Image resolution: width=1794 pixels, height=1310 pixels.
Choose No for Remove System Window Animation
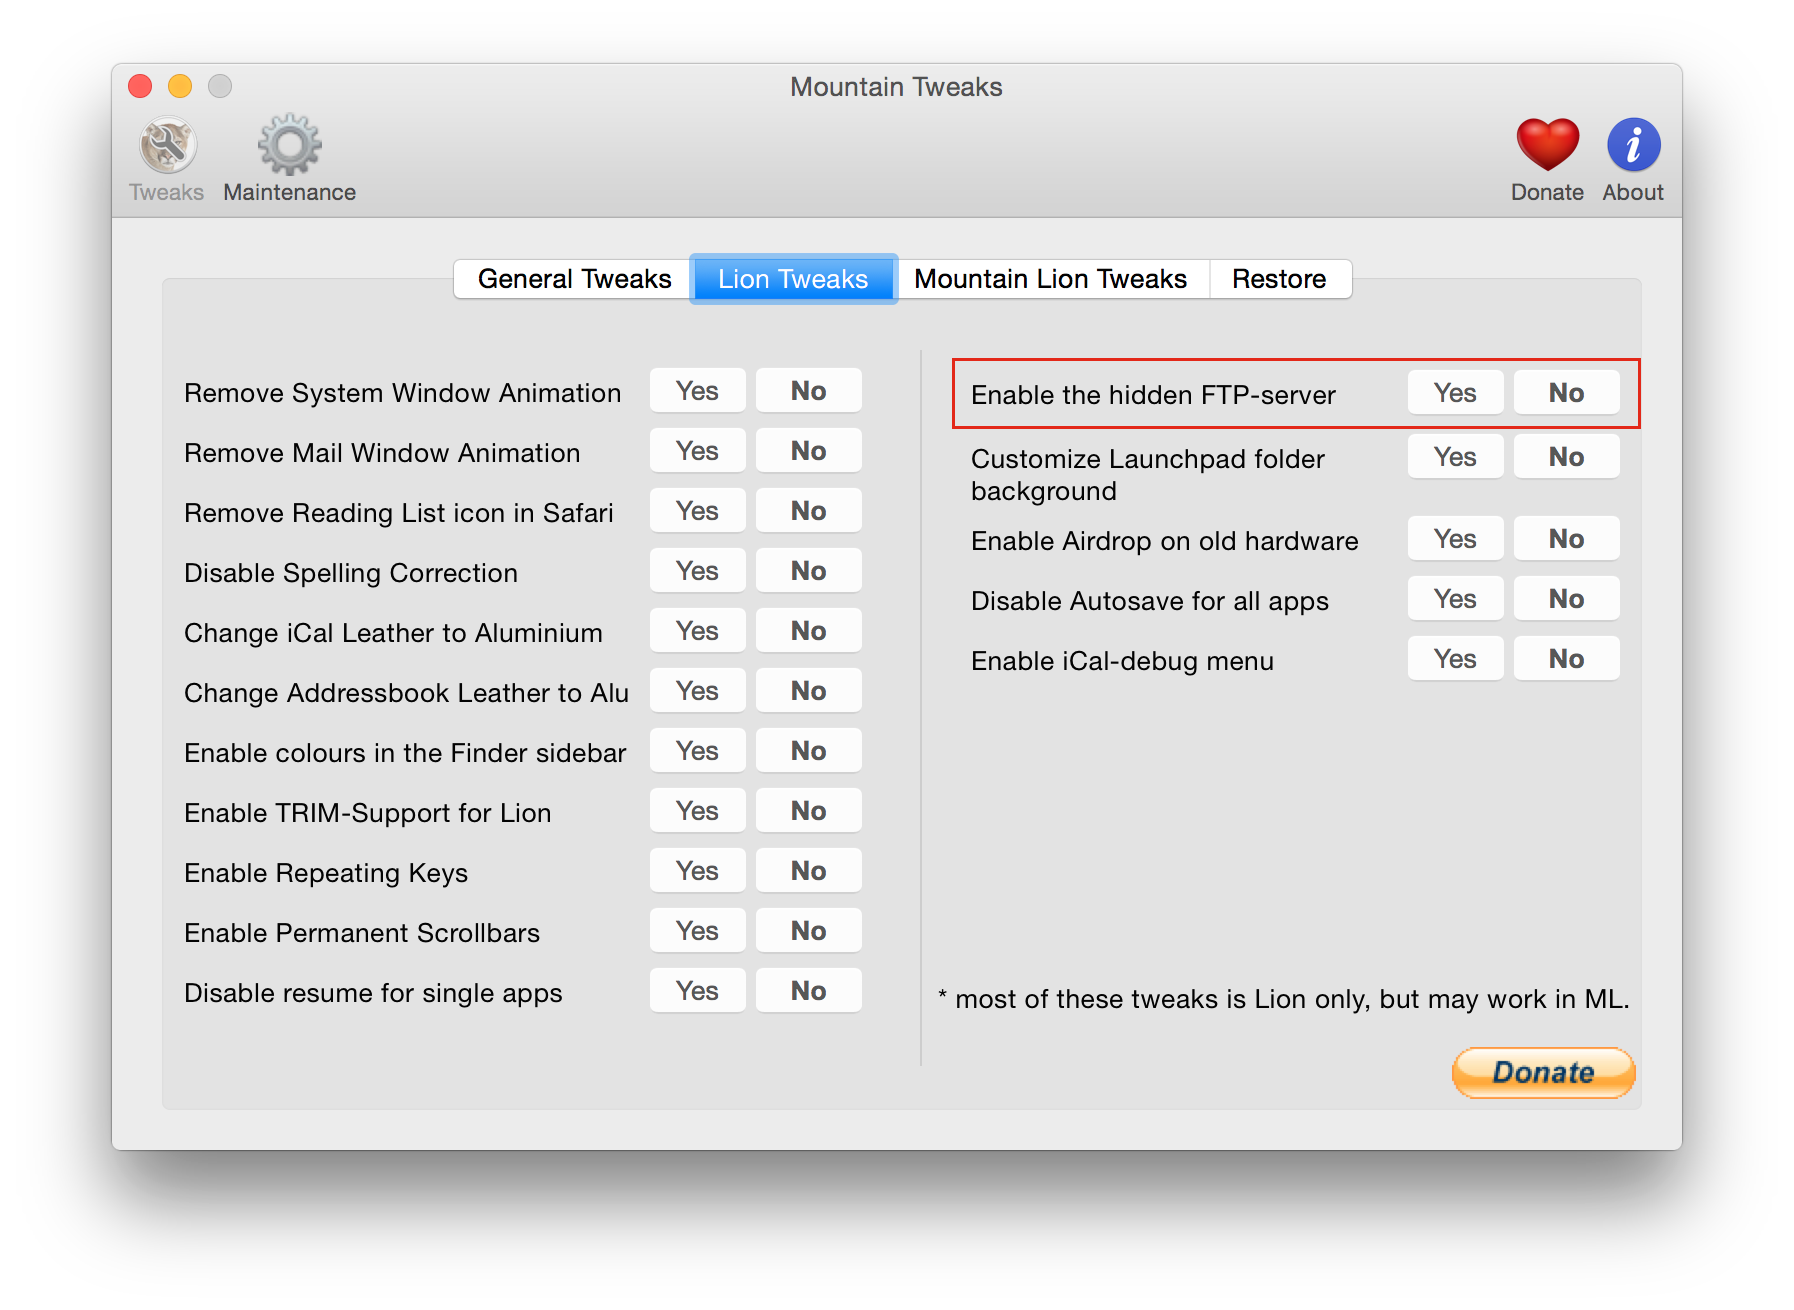click(808, 391)
